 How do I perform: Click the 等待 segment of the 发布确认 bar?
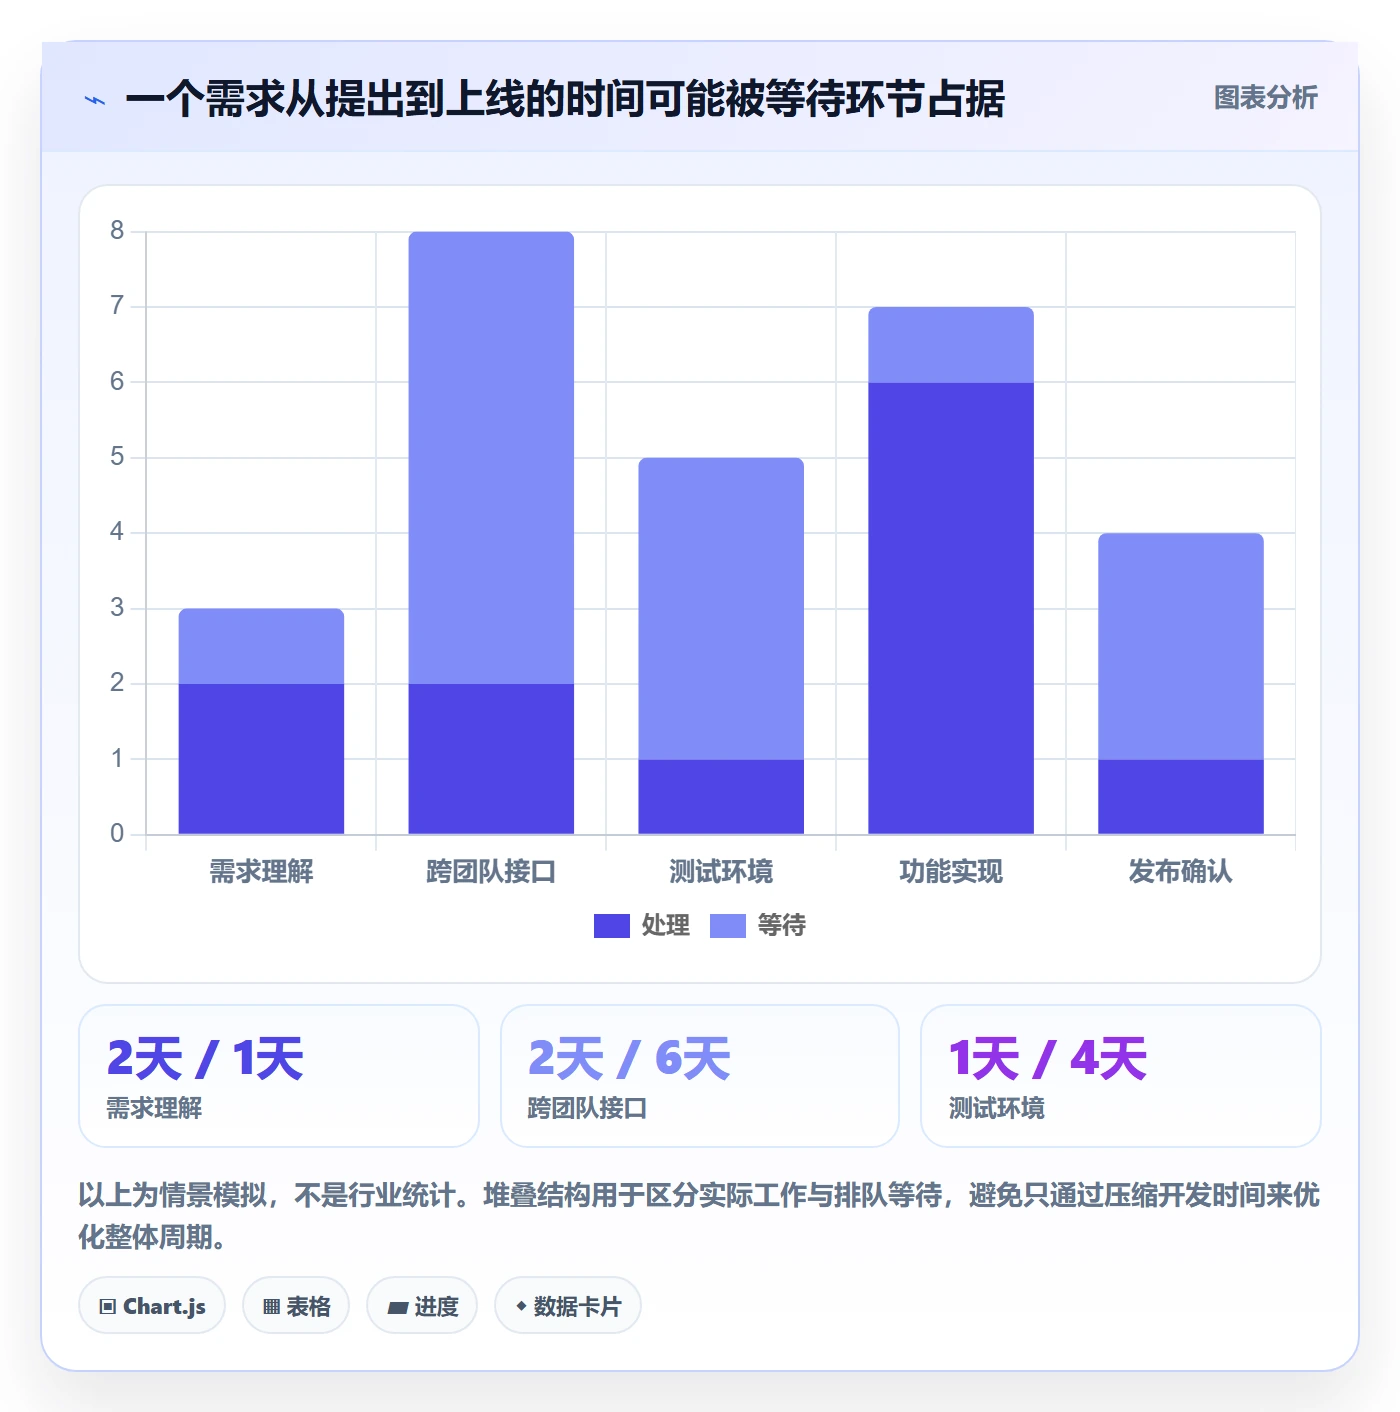pyautogui.click(x=1181, y=646)
